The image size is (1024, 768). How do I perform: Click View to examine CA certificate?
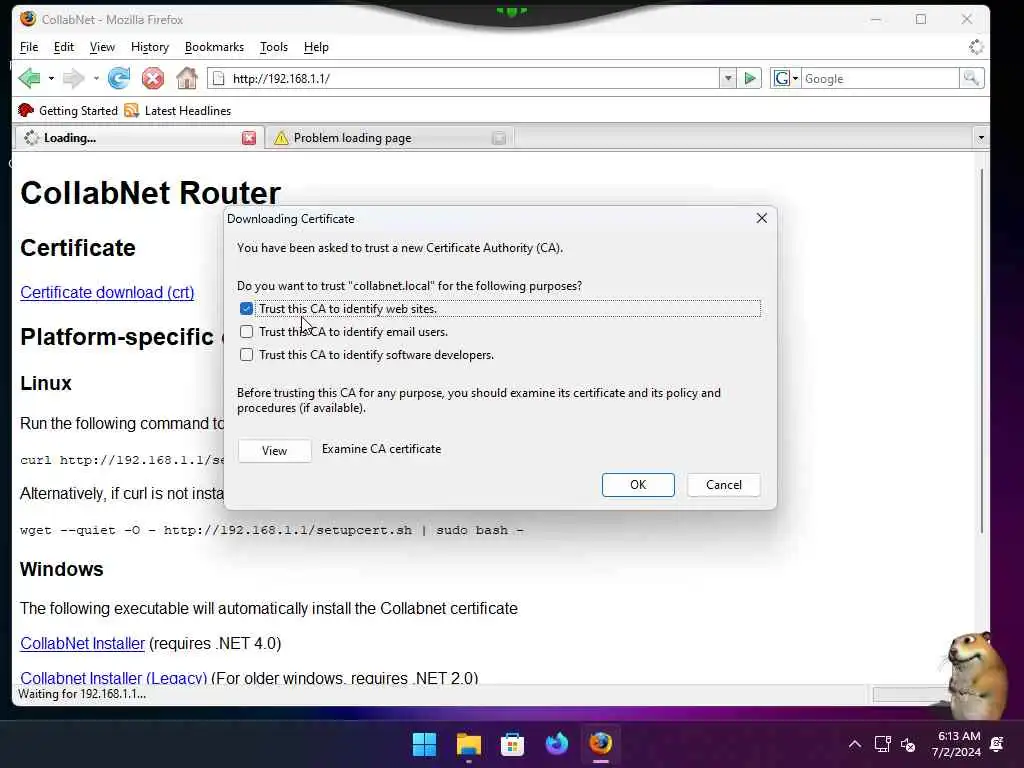click(274, 451)
